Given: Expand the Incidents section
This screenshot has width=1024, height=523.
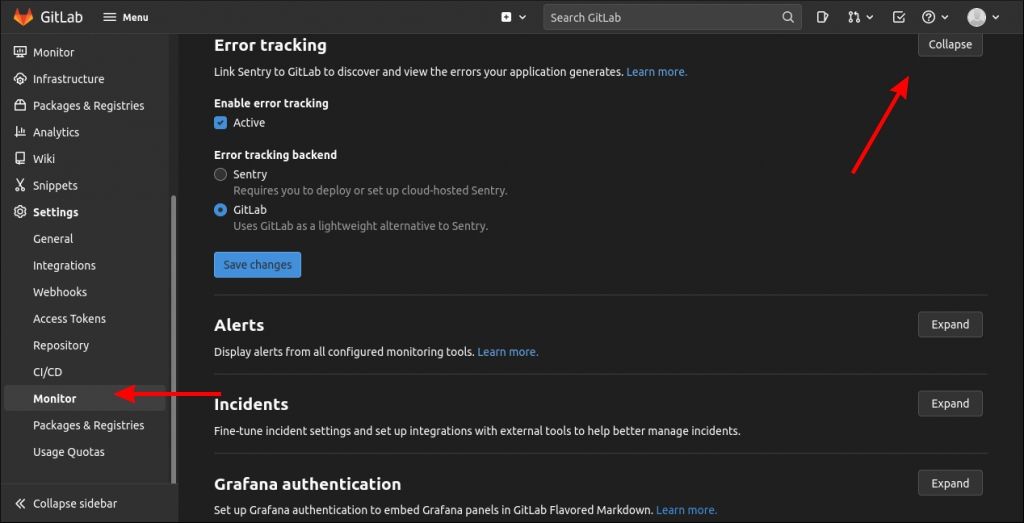Looking at the screenshot, I should (950, 404).
